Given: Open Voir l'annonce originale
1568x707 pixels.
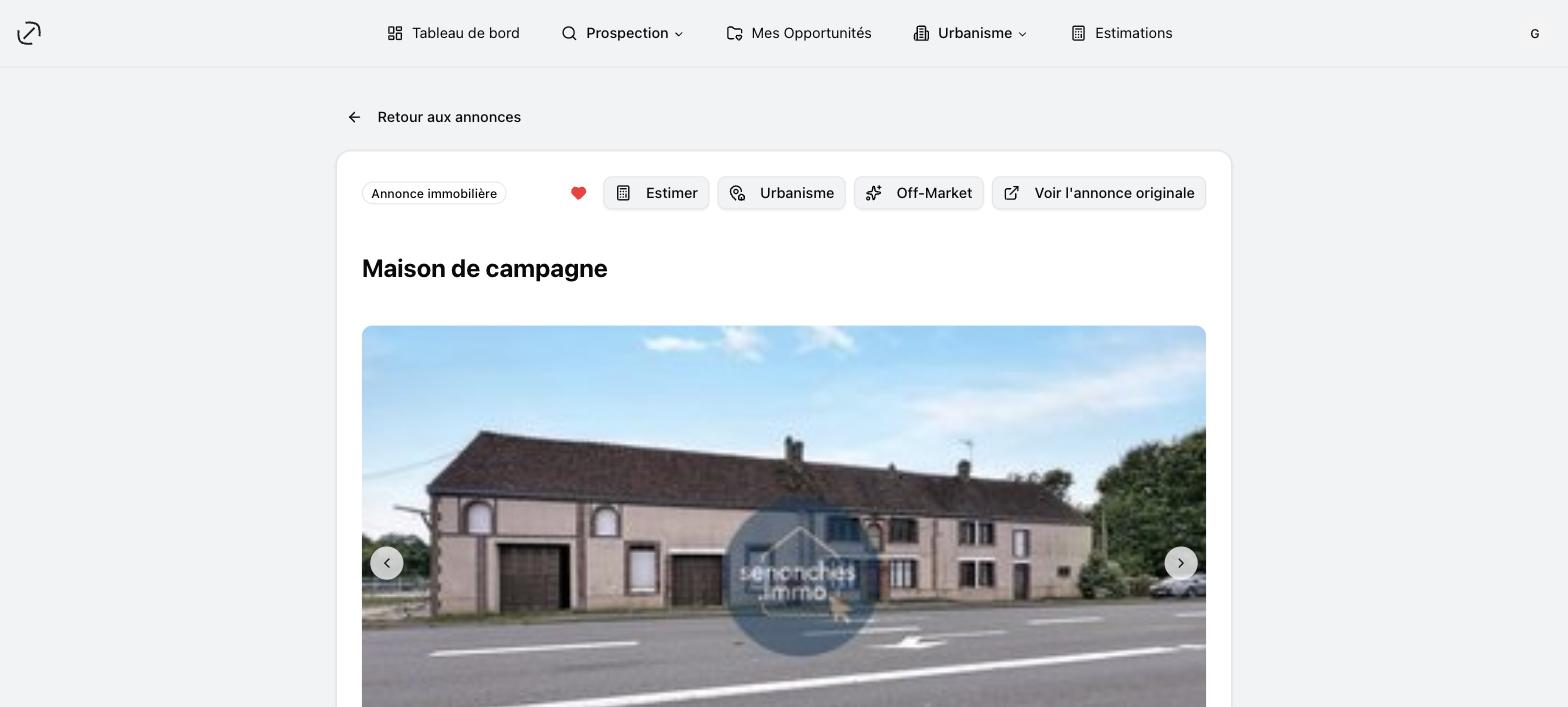Looking at the screenshot, I should tap(1099, 193).
